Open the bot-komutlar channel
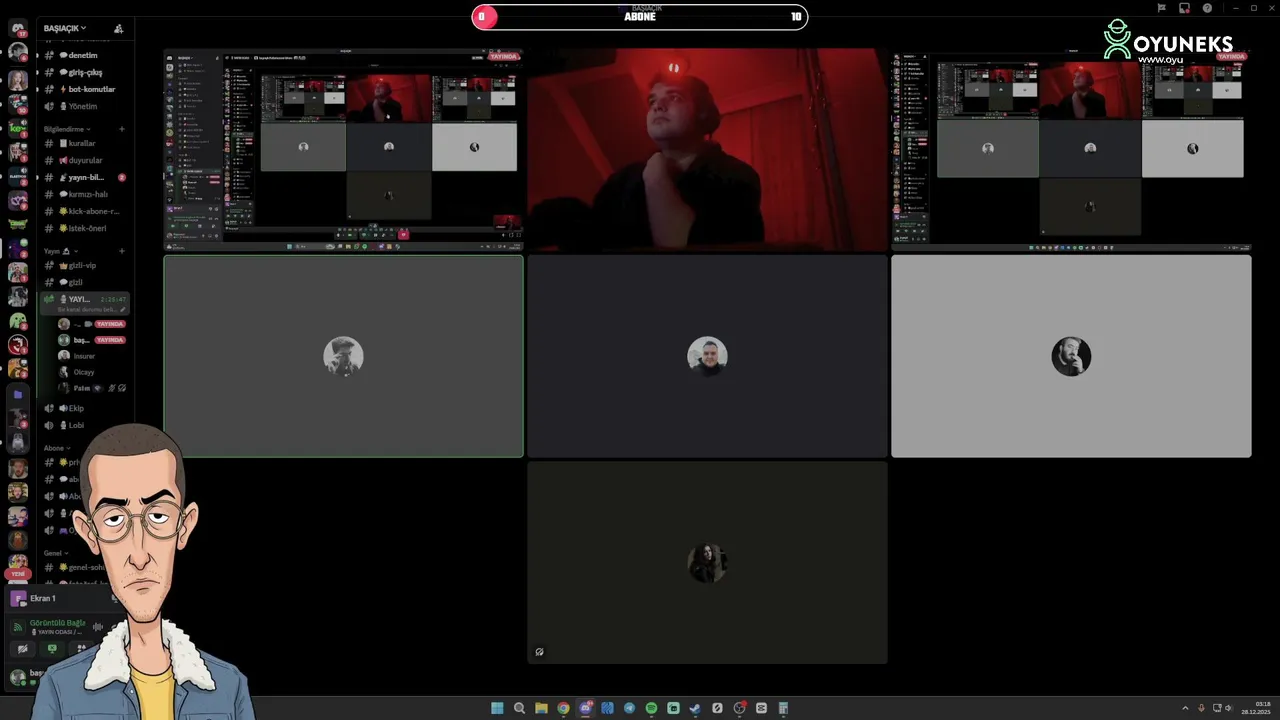This screenshot has height=720, width=1280. pyautogui.click(x=85, y=89)
